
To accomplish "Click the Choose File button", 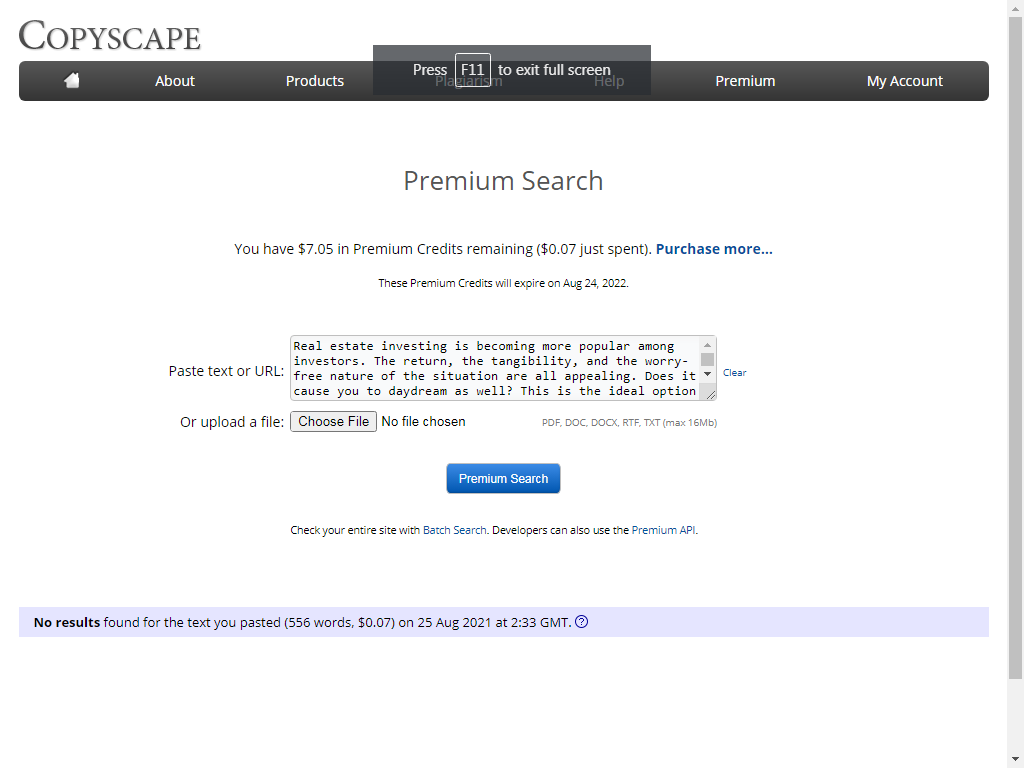I will point(333,421).
